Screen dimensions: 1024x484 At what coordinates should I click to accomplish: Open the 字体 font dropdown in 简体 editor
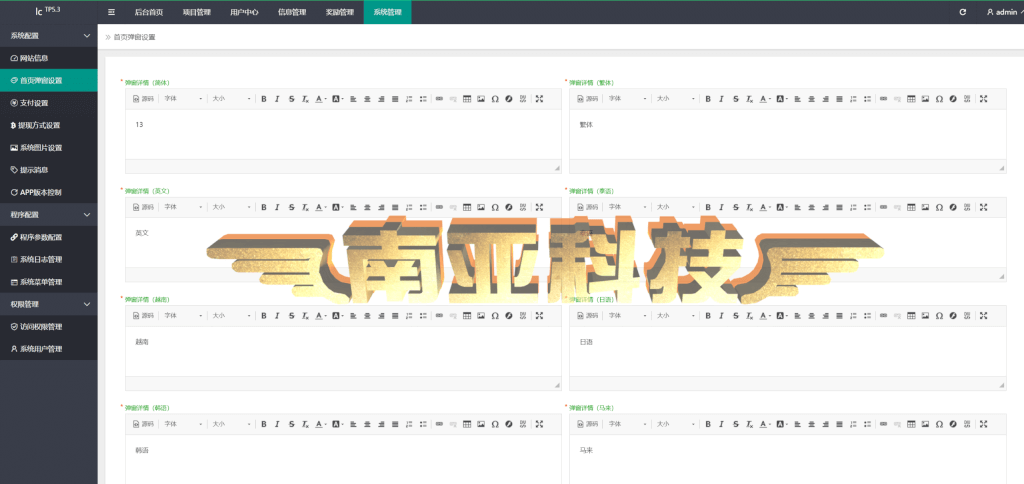[182, 99]
